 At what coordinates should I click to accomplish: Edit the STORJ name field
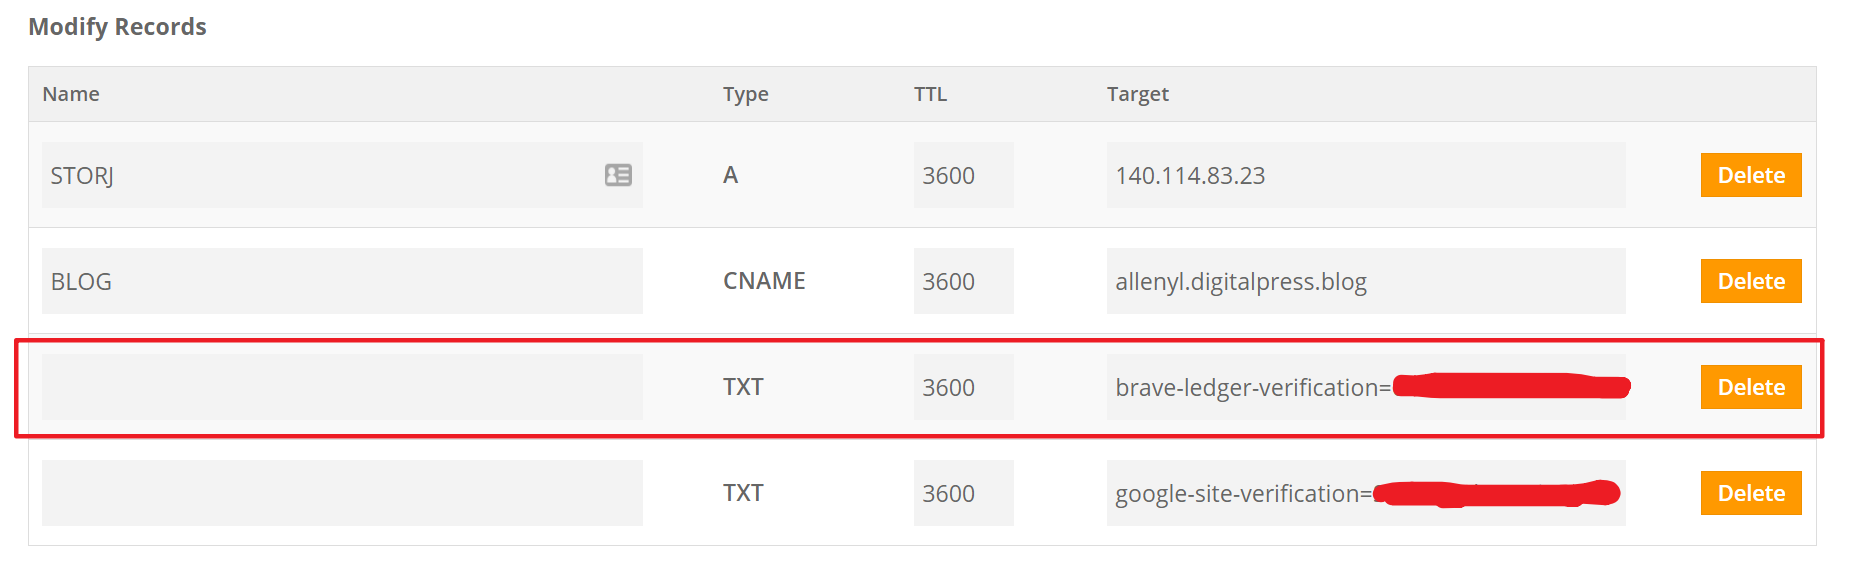point(320,175)
